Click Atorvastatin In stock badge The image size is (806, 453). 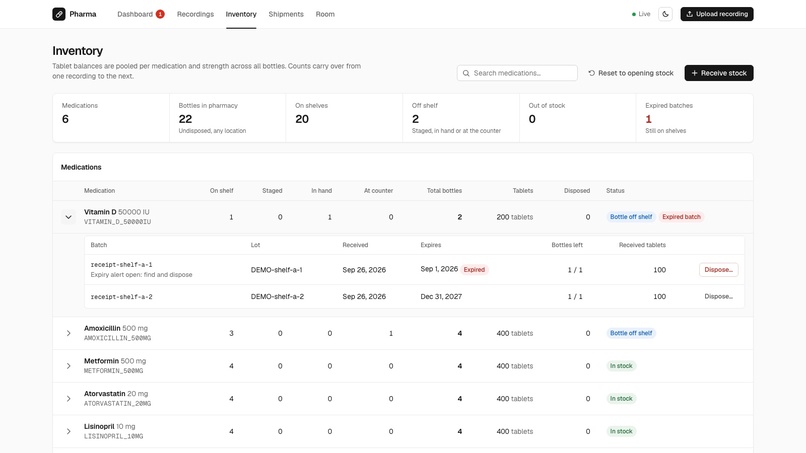[x=621, y=398]
